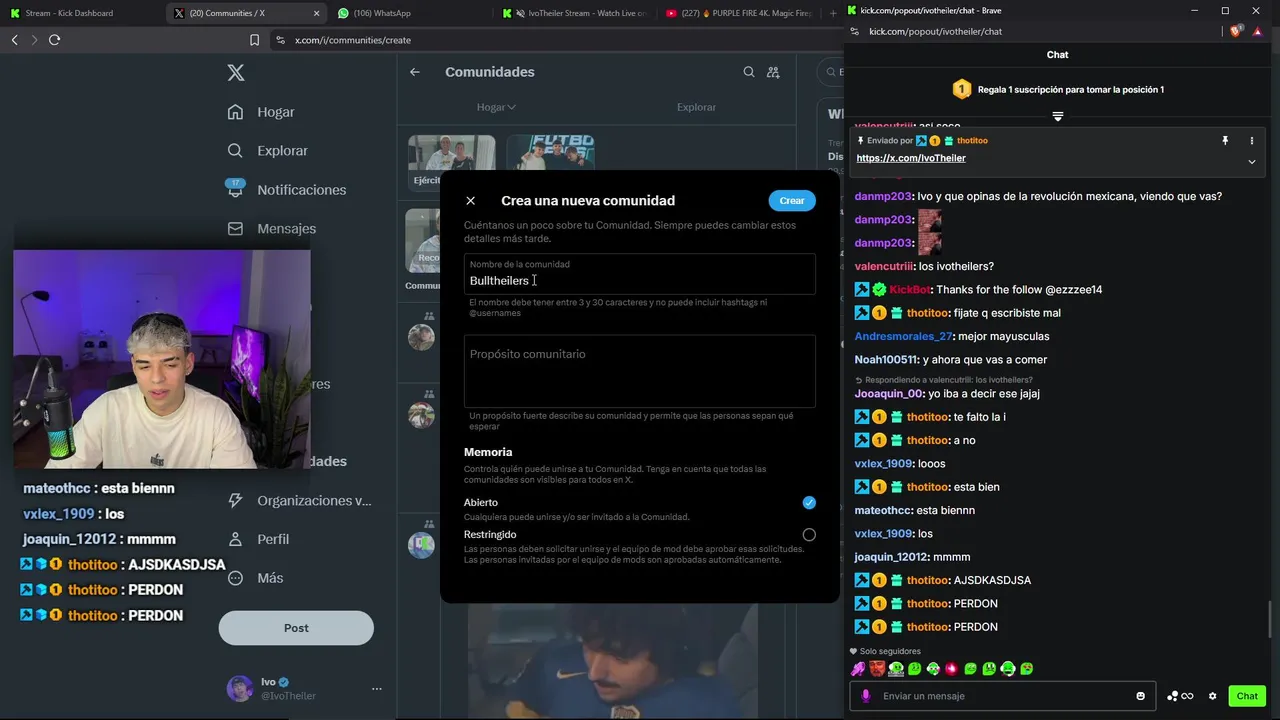This screenshot has width=1280, height=720.
Task: Open a new browser tab
Action: click(x=833, y=13)
